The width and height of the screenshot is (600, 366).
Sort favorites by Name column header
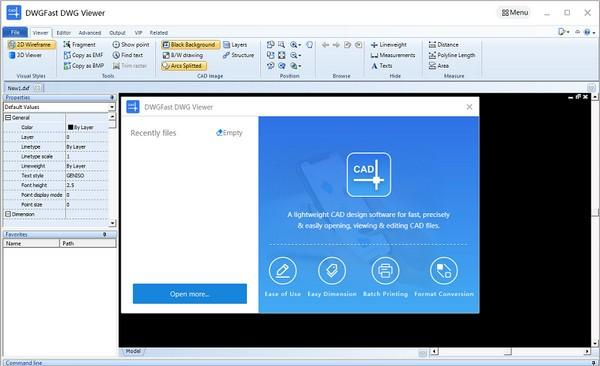tap(31, 243)
